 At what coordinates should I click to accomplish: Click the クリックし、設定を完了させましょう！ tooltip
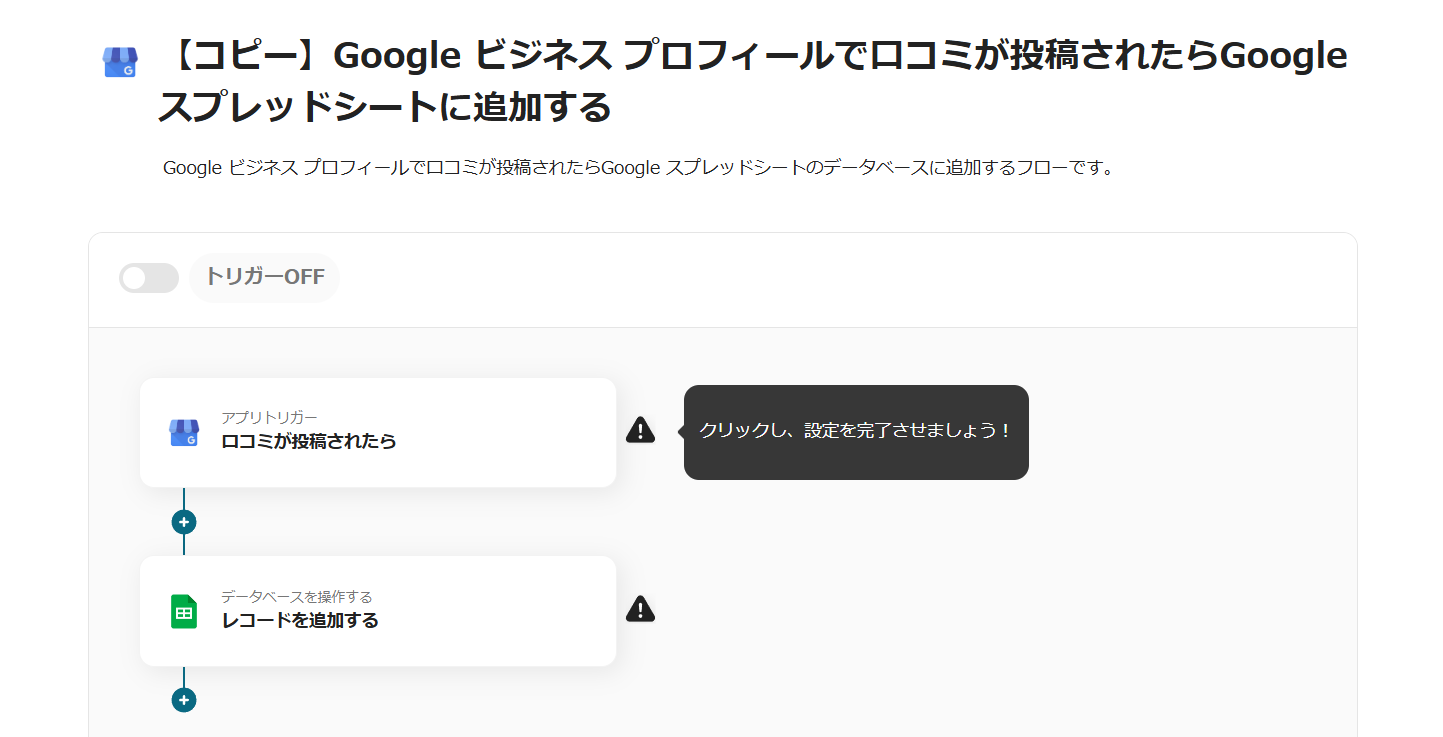pyautogui.click(x=856, y=431)
